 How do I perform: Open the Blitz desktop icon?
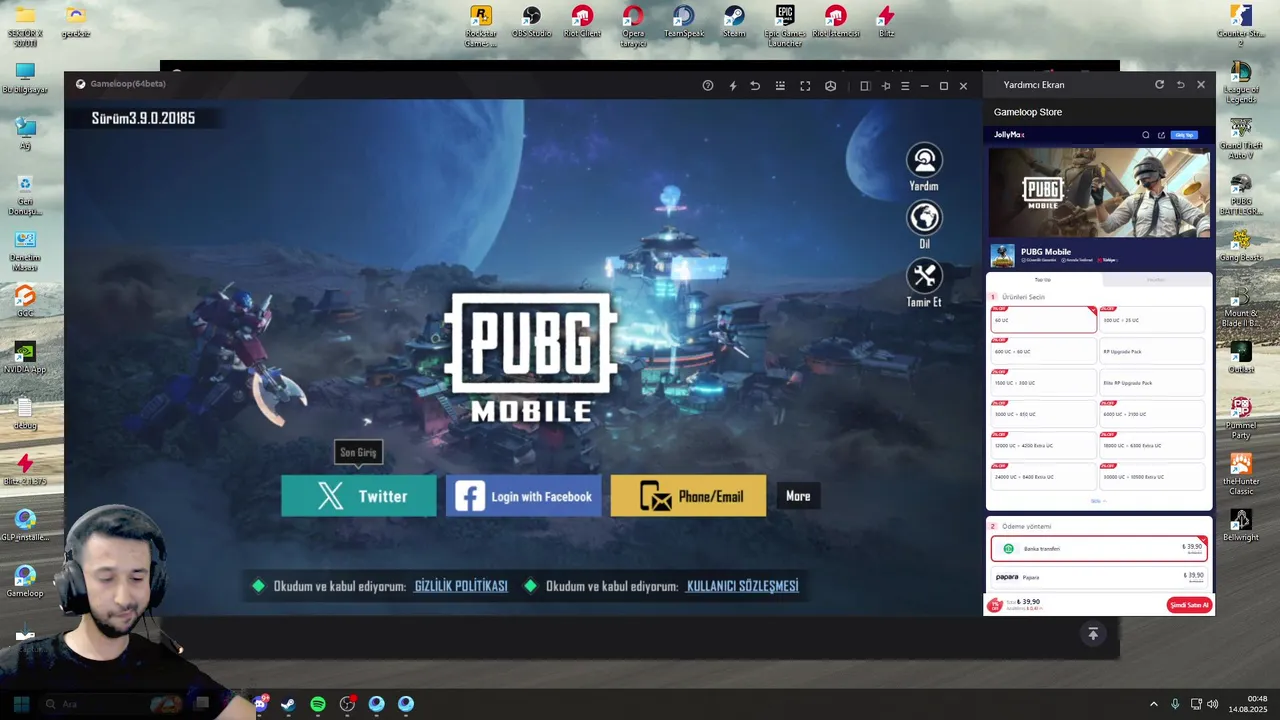tap(886, 22)
